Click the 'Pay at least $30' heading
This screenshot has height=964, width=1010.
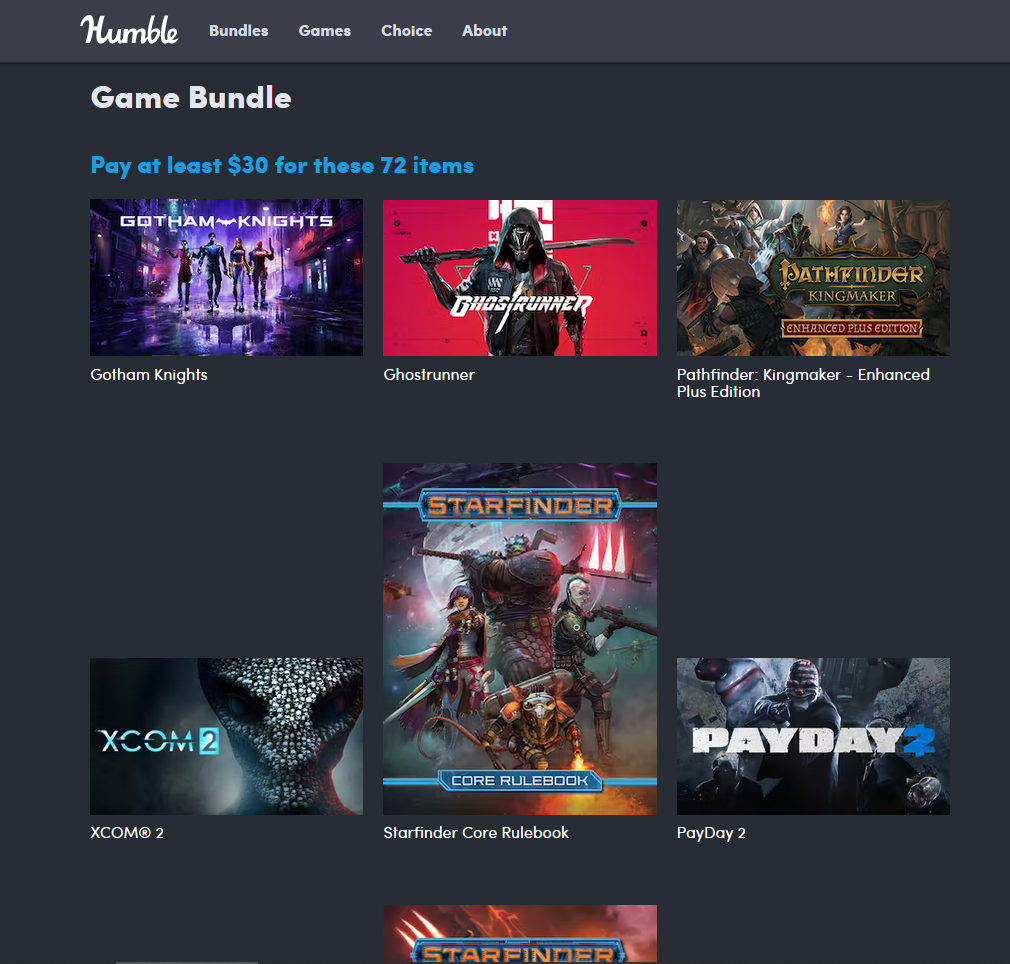click(282, 165)
